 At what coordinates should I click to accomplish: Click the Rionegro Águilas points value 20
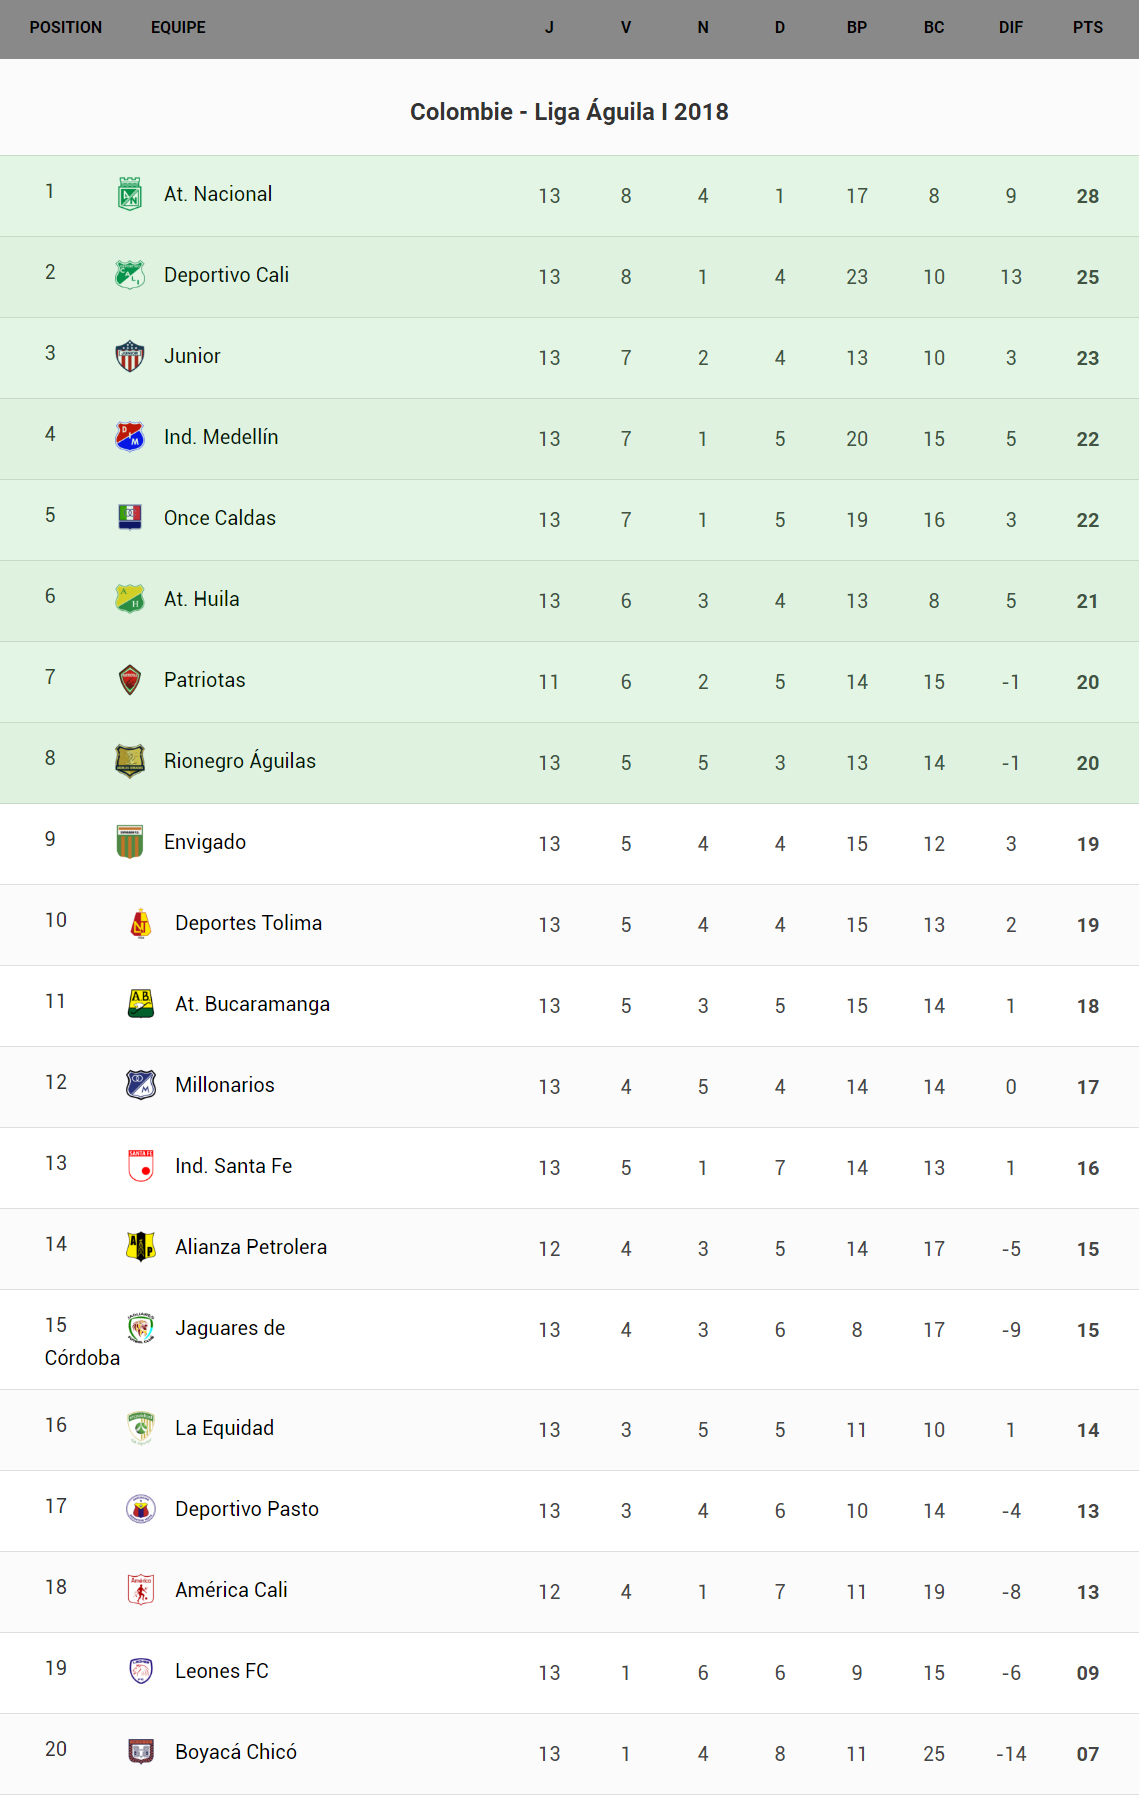point(1087,763)
